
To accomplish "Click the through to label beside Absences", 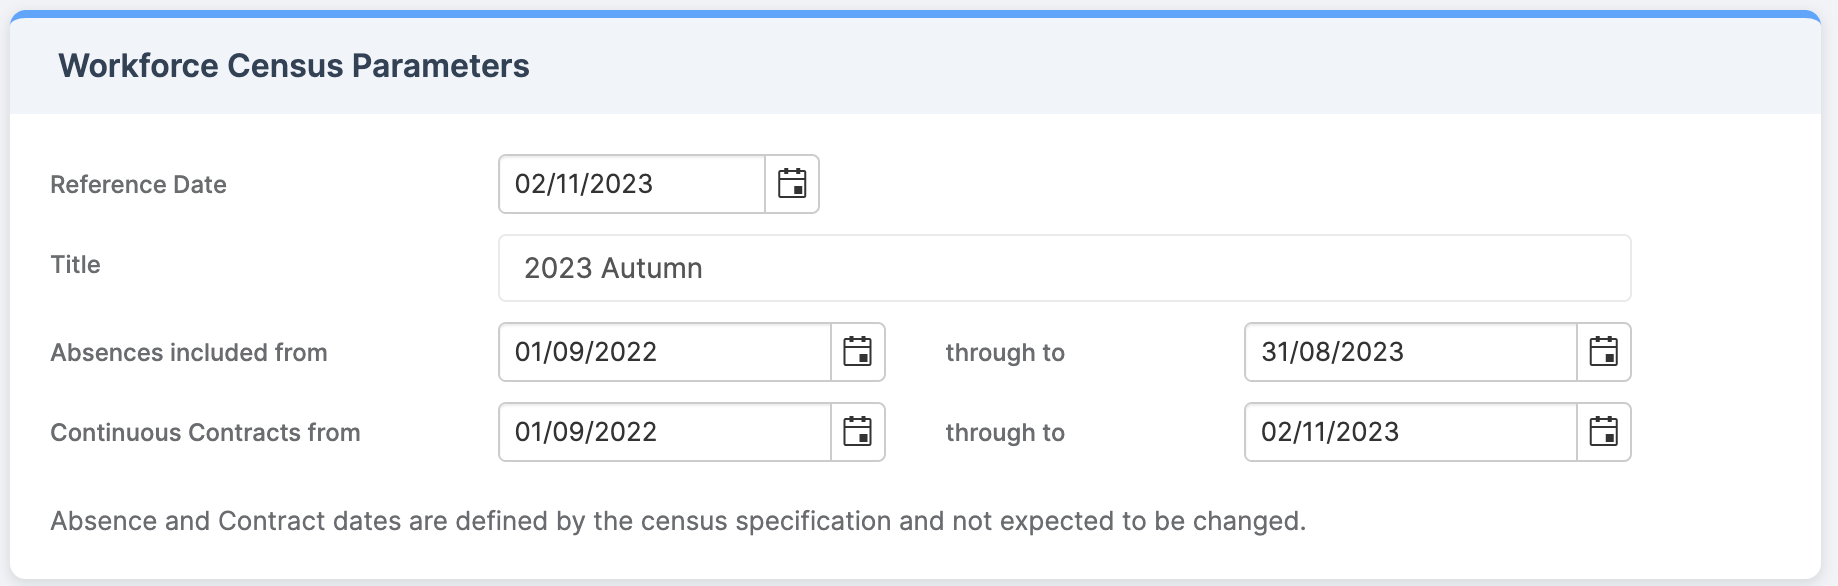I will 1005,353.
